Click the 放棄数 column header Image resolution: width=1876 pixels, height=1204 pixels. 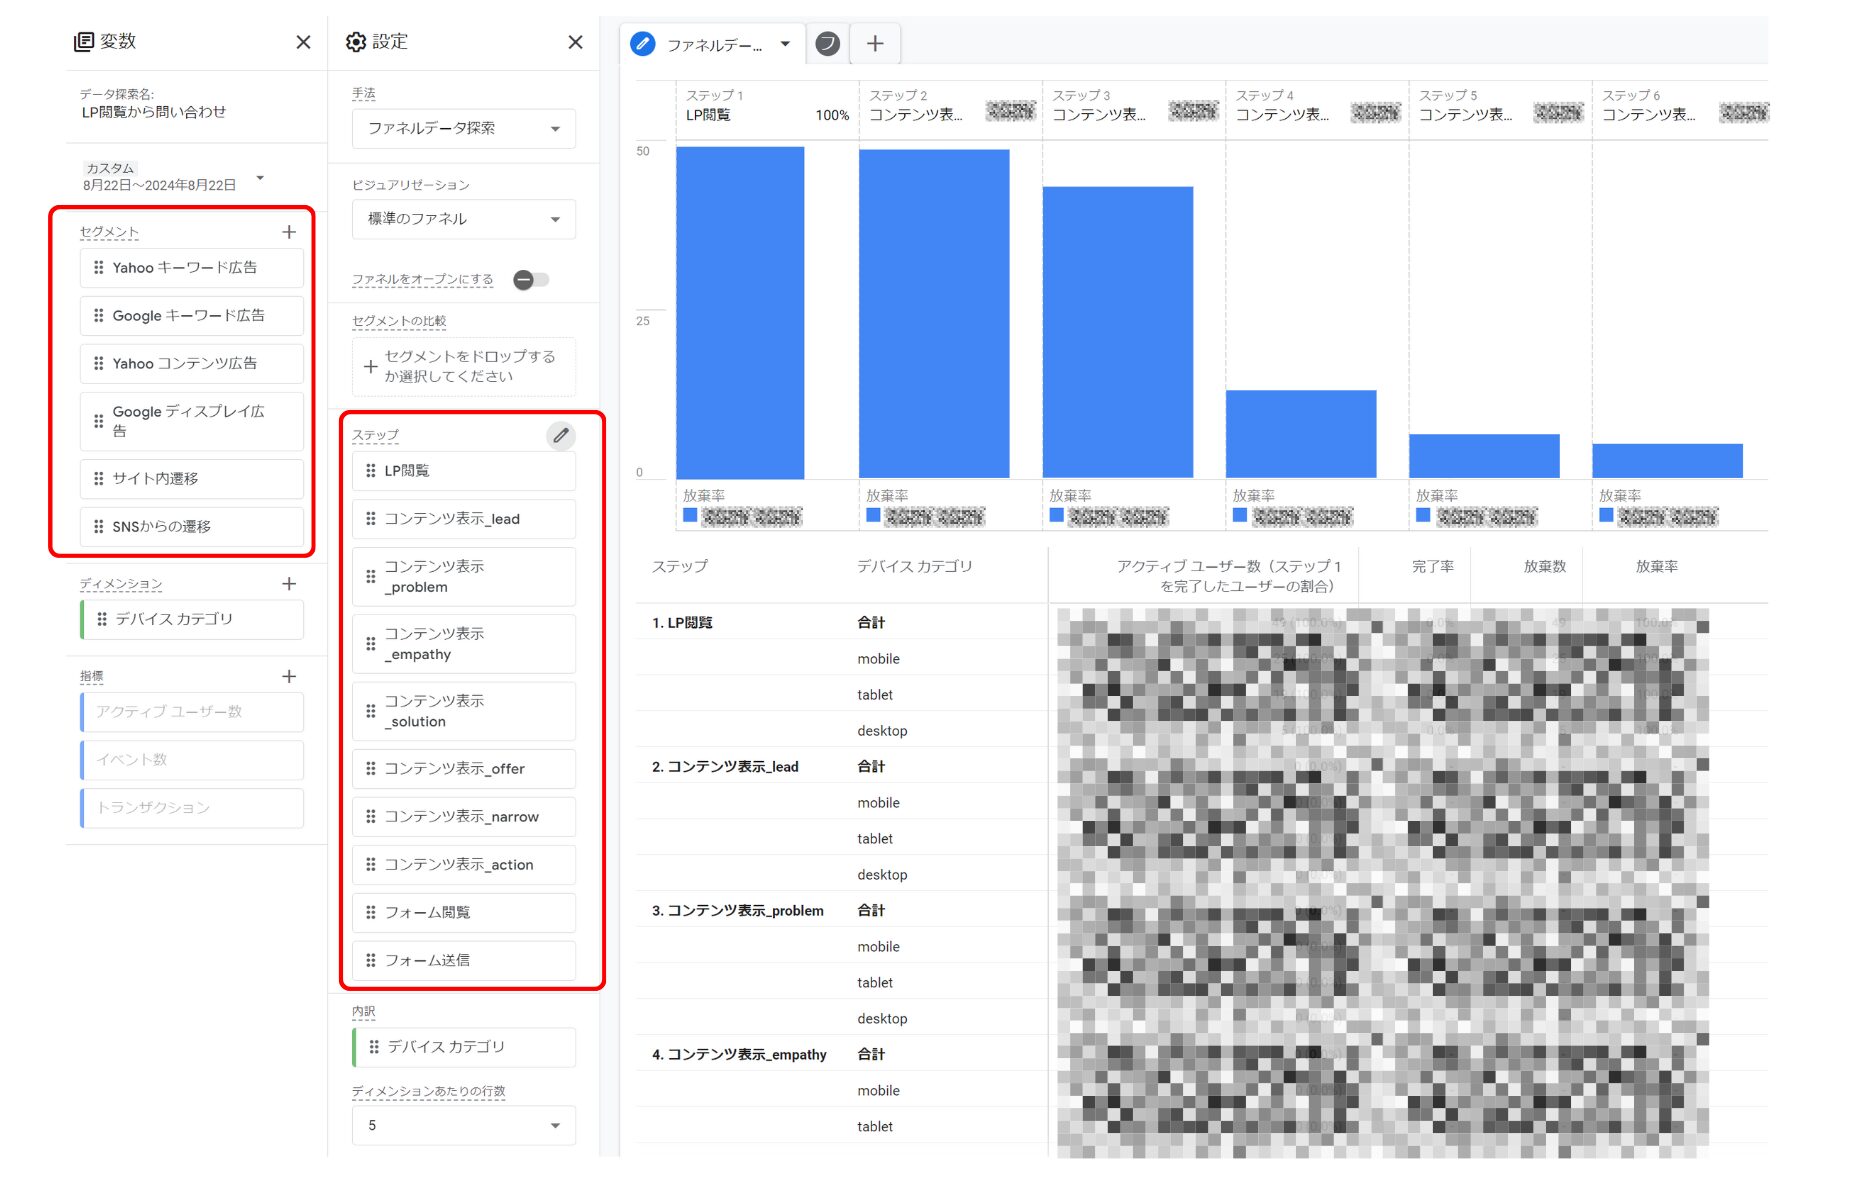(x=1544, y=567)
